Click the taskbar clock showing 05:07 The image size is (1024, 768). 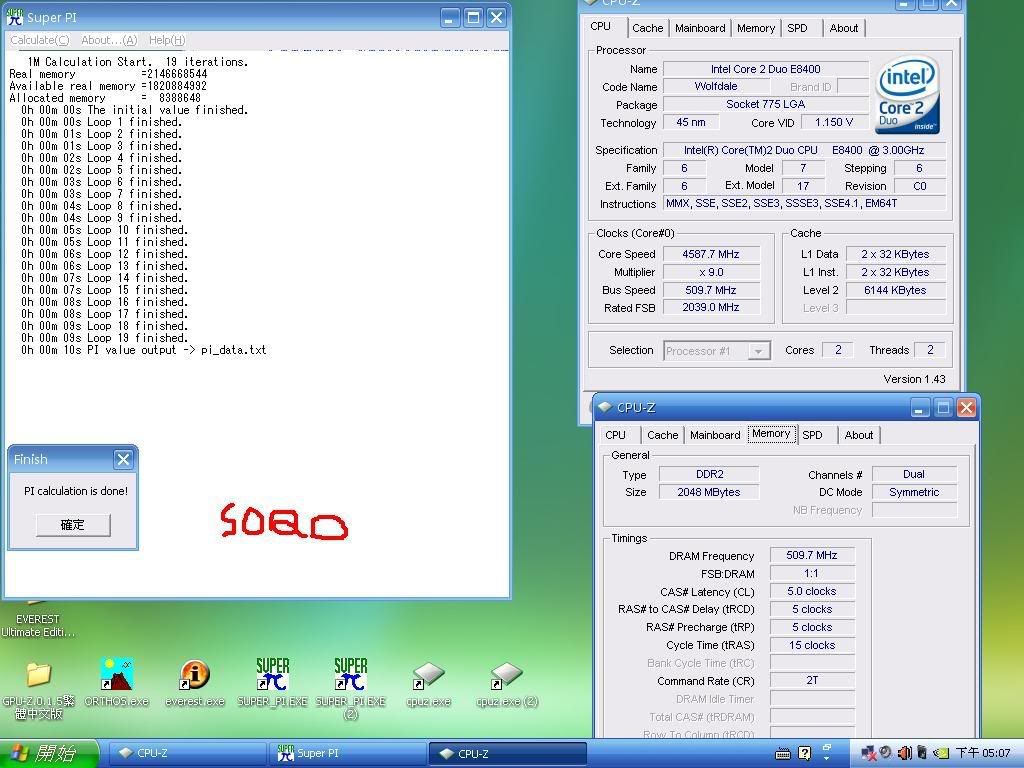click(x=984, y=753)
